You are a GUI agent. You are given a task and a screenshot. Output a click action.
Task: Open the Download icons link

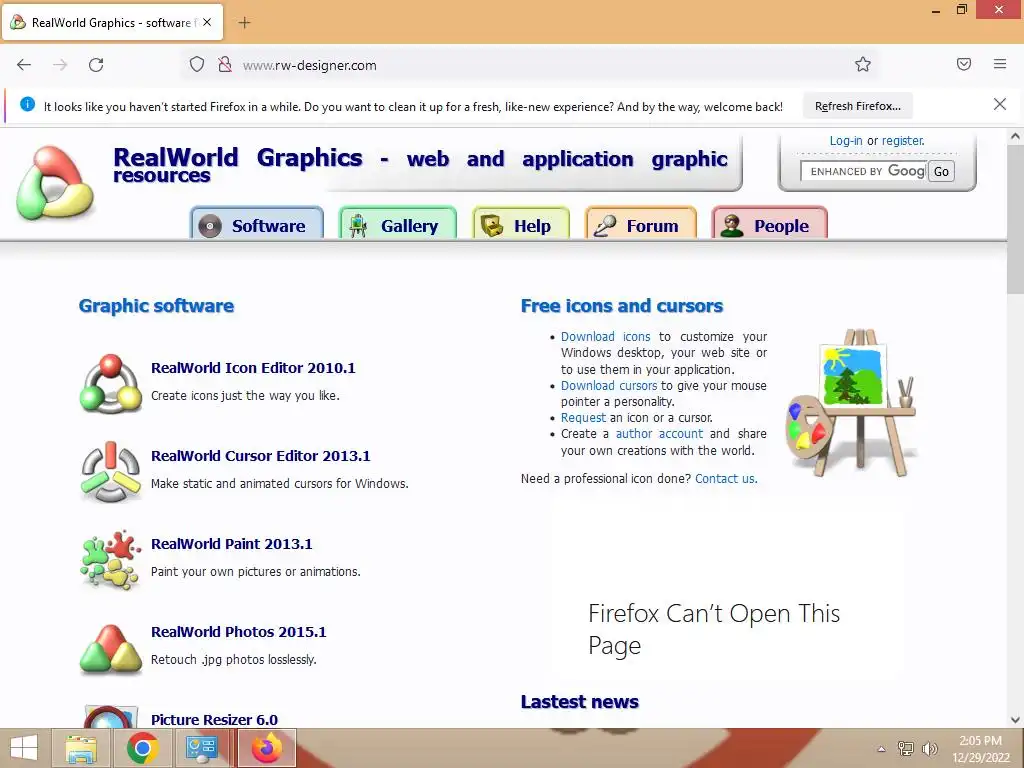[x=605, y=336]
